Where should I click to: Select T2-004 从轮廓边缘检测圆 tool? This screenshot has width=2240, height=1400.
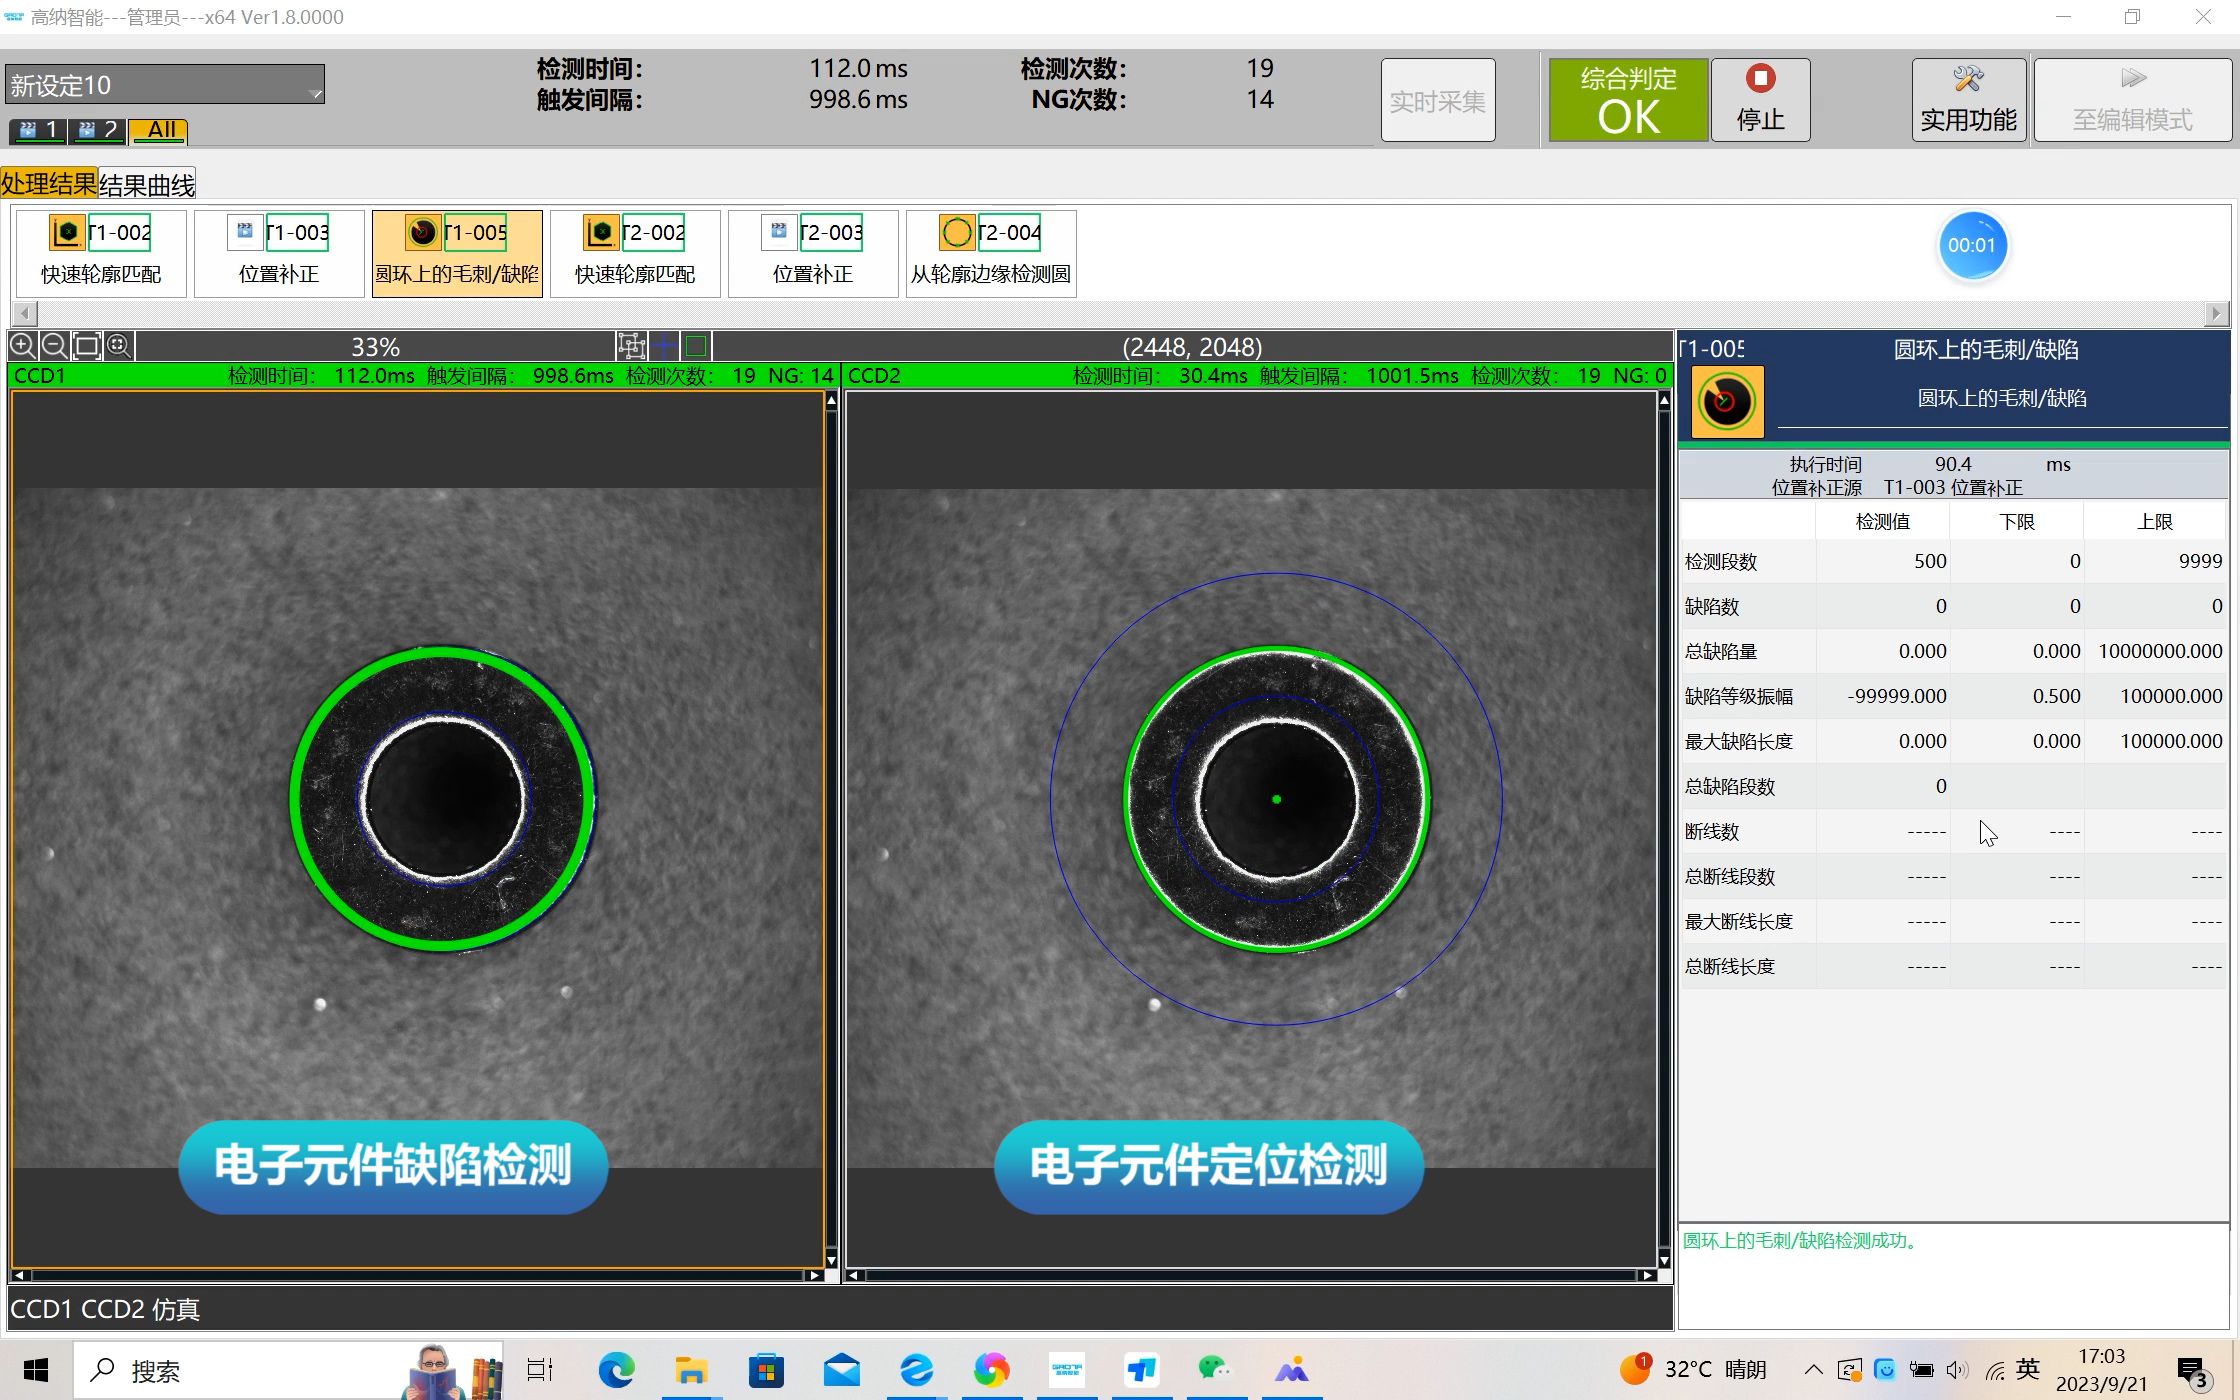pos(990,253)
